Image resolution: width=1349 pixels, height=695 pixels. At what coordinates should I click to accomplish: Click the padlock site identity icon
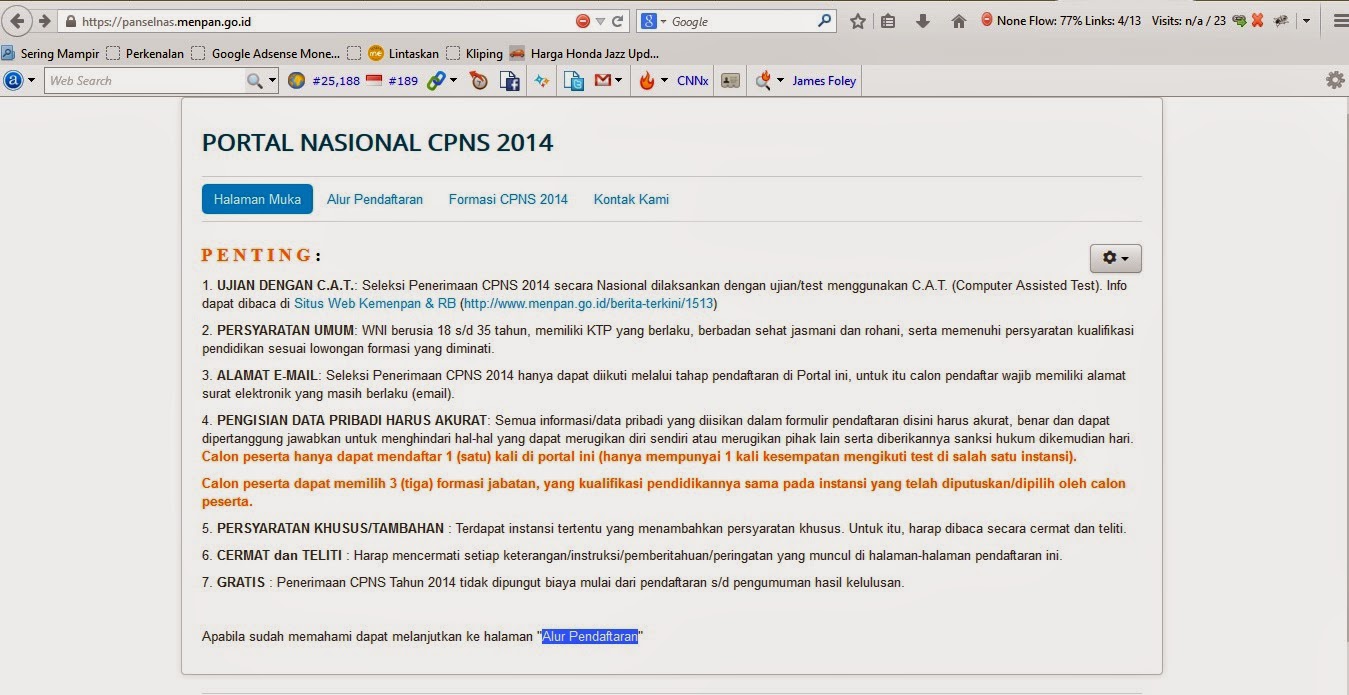[x=69, y=21]
